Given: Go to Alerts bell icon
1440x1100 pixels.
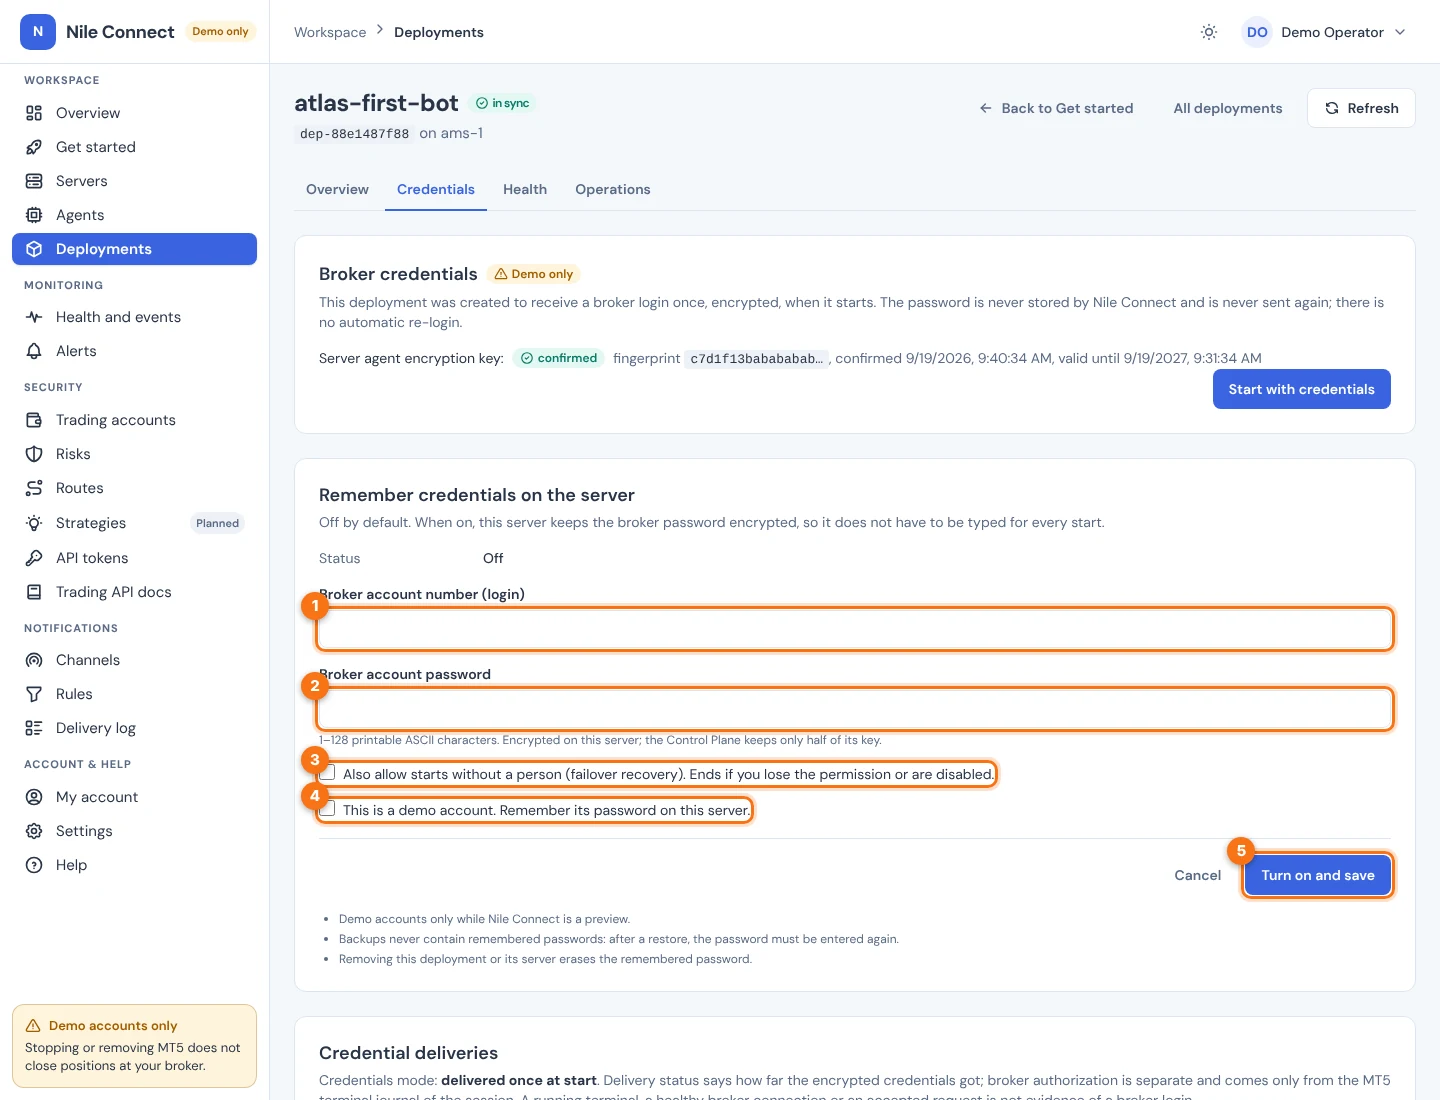Looking at the screenshot, I should pos(34,351).
